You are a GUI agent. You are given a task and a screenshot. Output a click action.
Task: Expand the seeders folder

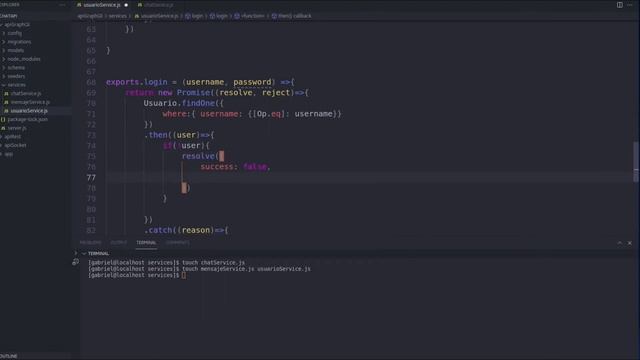click(16, 76)
